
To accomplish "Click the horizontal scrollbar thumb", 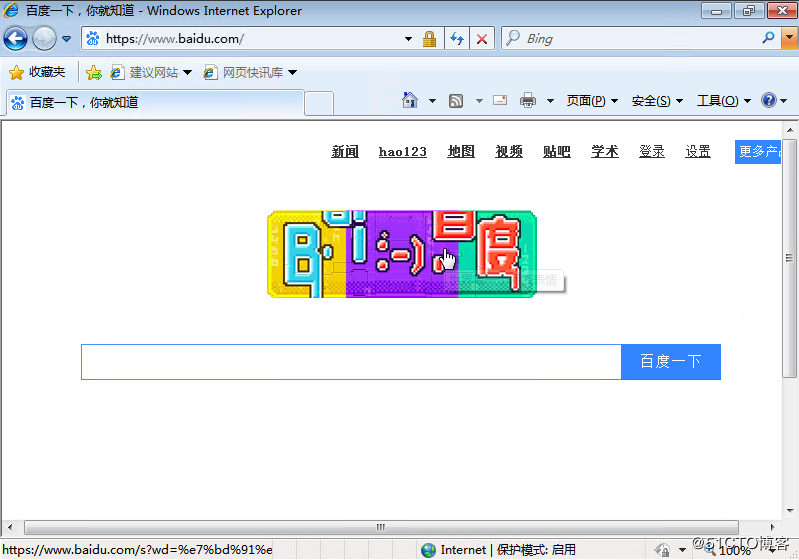I will coord(380,527).
